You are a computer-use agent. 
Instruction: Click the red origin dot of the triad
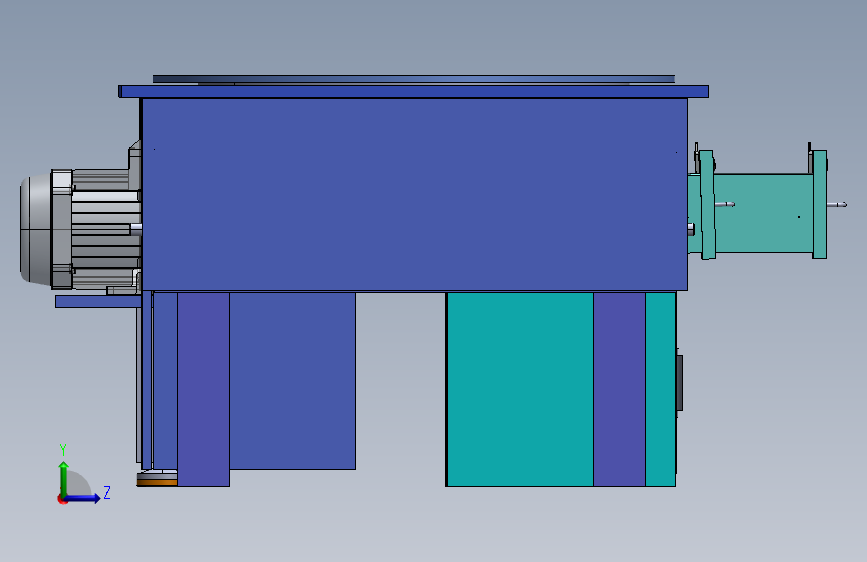coord(61,499)
